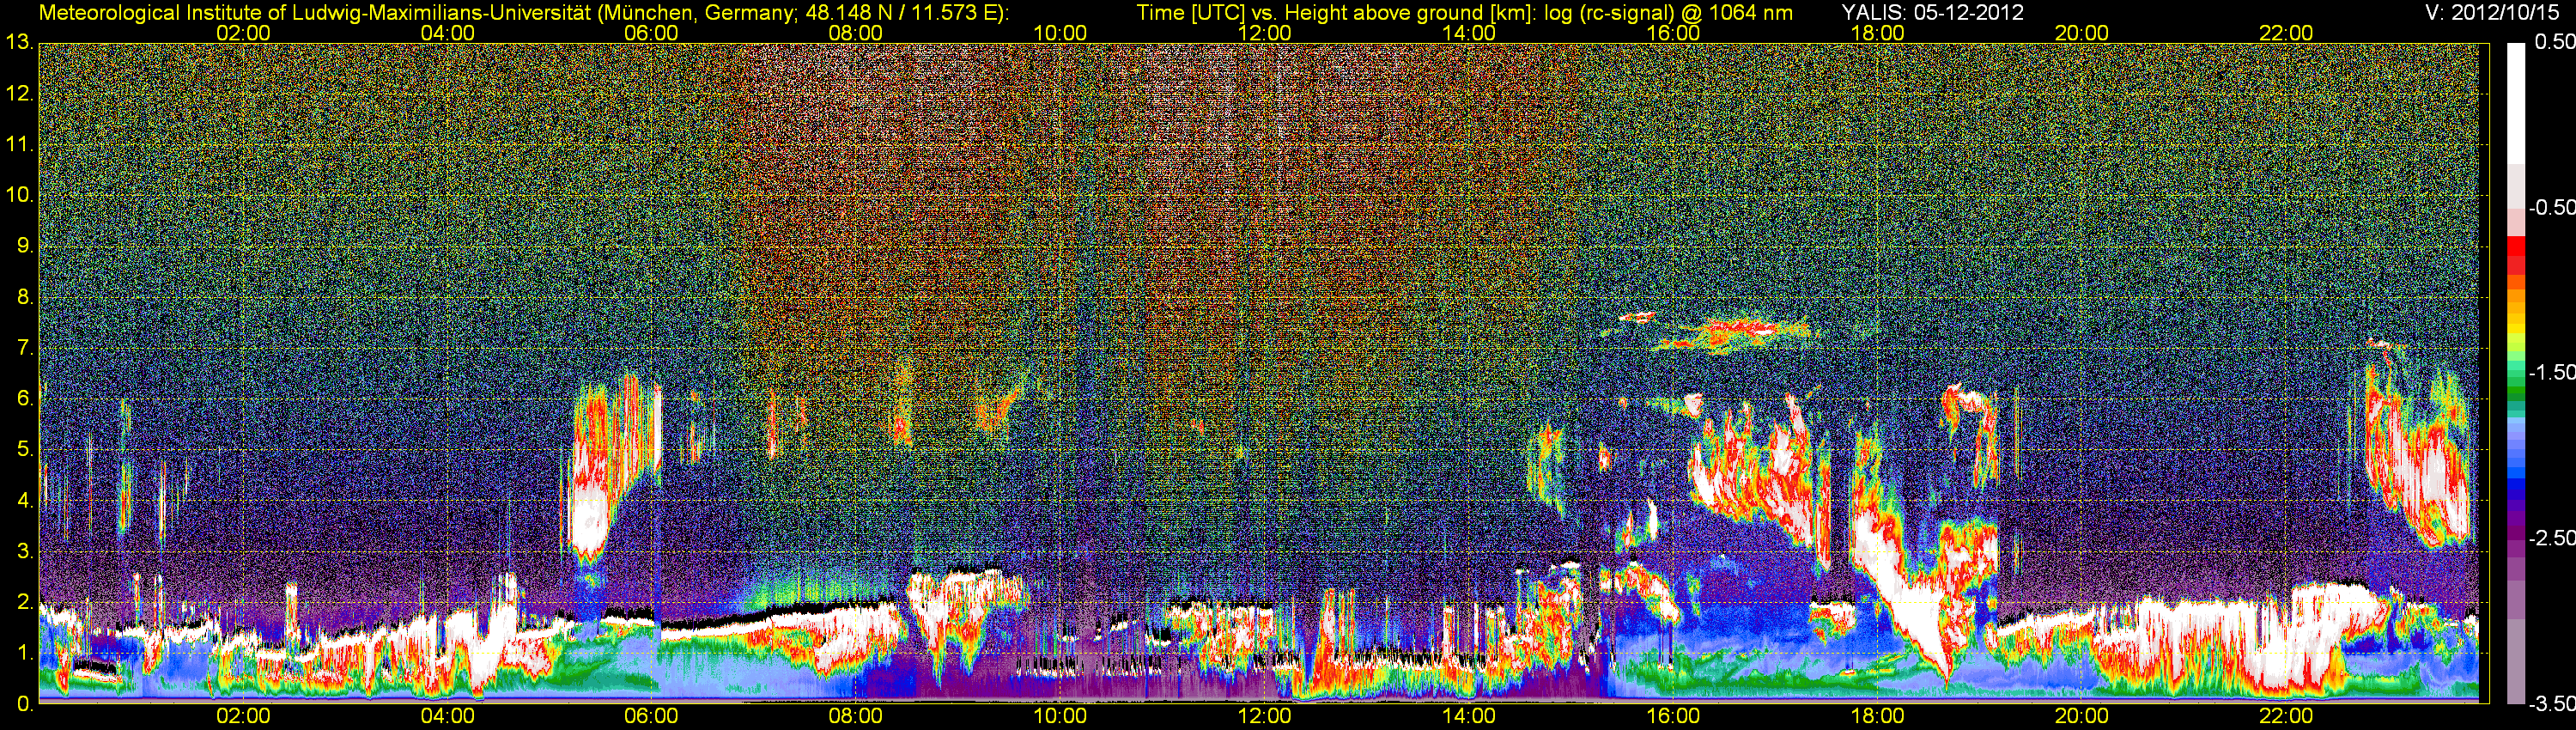2576x730 pixels.
Task: Click the 3 km height axis label
Action: 25,551
